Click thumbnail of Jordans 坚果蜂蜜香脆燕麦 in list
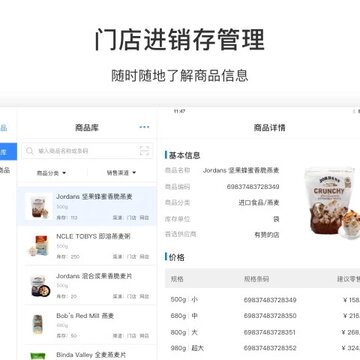The height and width of the screenshot is (360, 360). pos(39,206)
